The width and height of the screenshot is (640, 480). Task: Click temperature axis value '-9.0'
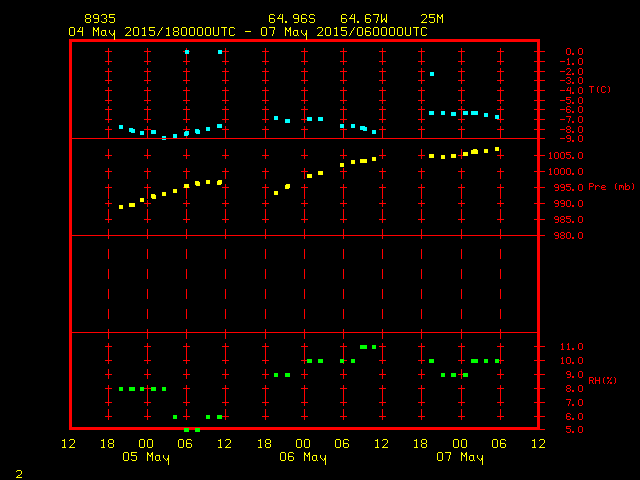point(571,139)
